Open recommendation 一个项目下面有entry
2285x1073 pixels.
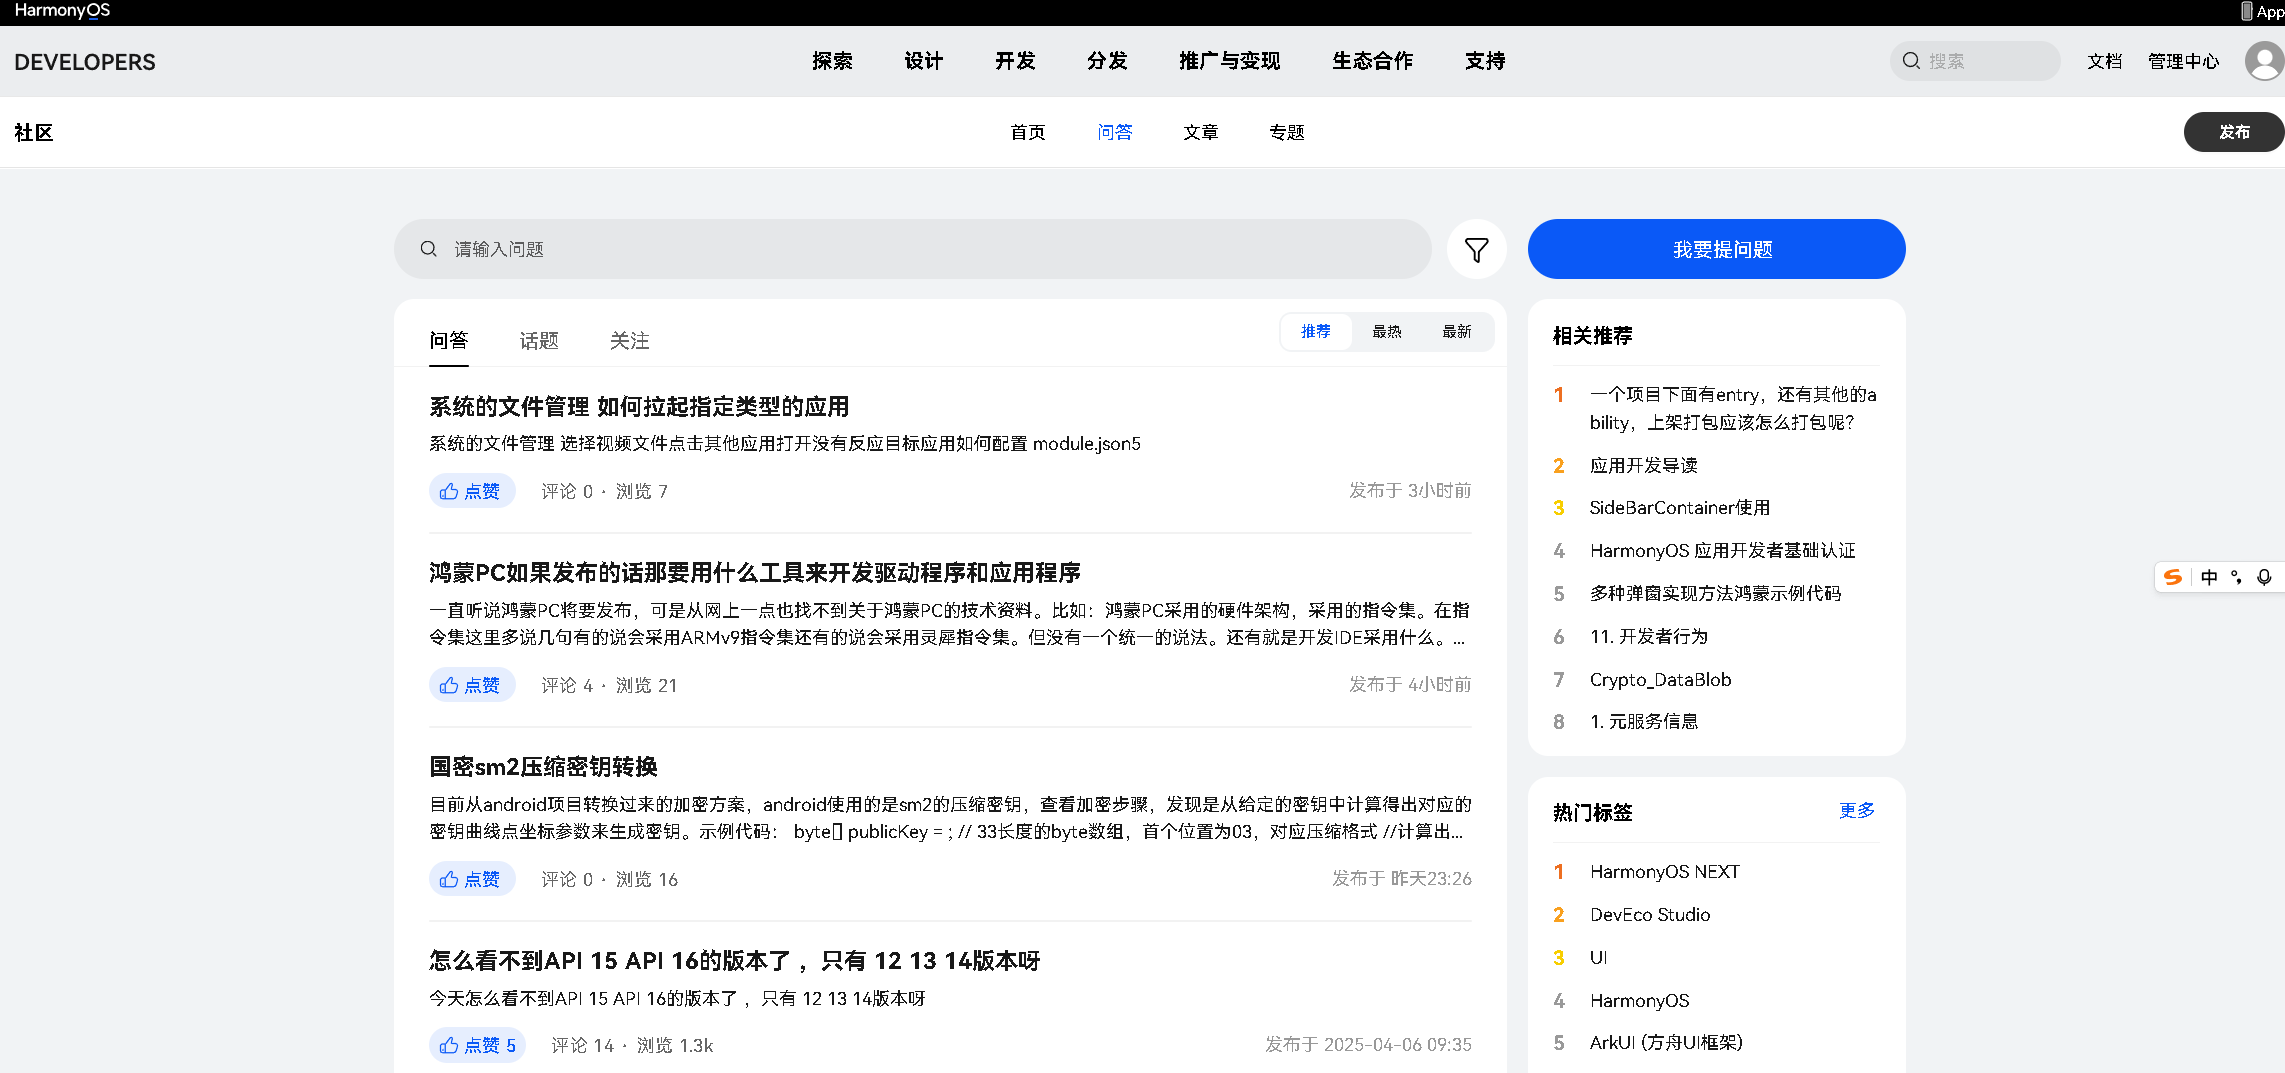coord(1733,408)
